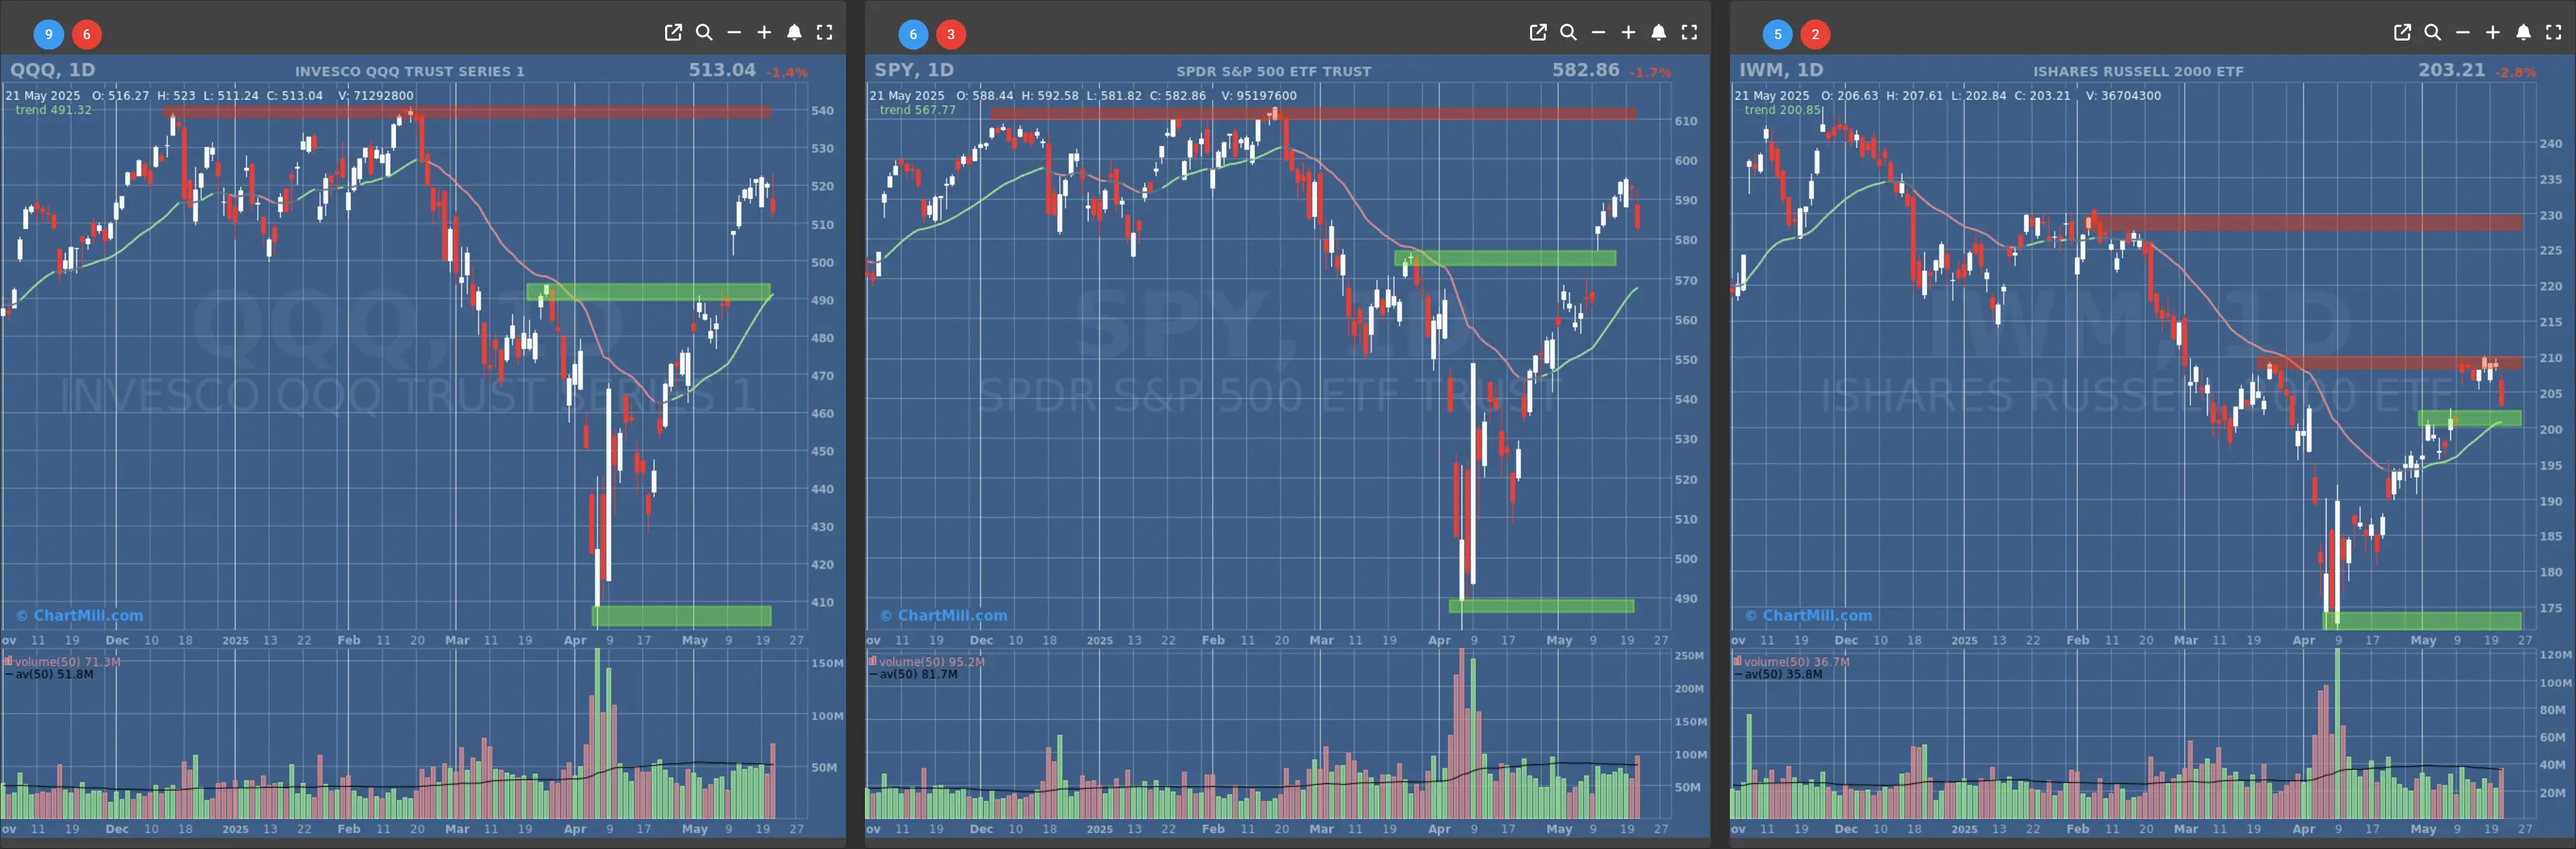Viewport: 2576px width, 849px height.
Task: Click search icon on QQQ chart
Action: click(704, 33)
